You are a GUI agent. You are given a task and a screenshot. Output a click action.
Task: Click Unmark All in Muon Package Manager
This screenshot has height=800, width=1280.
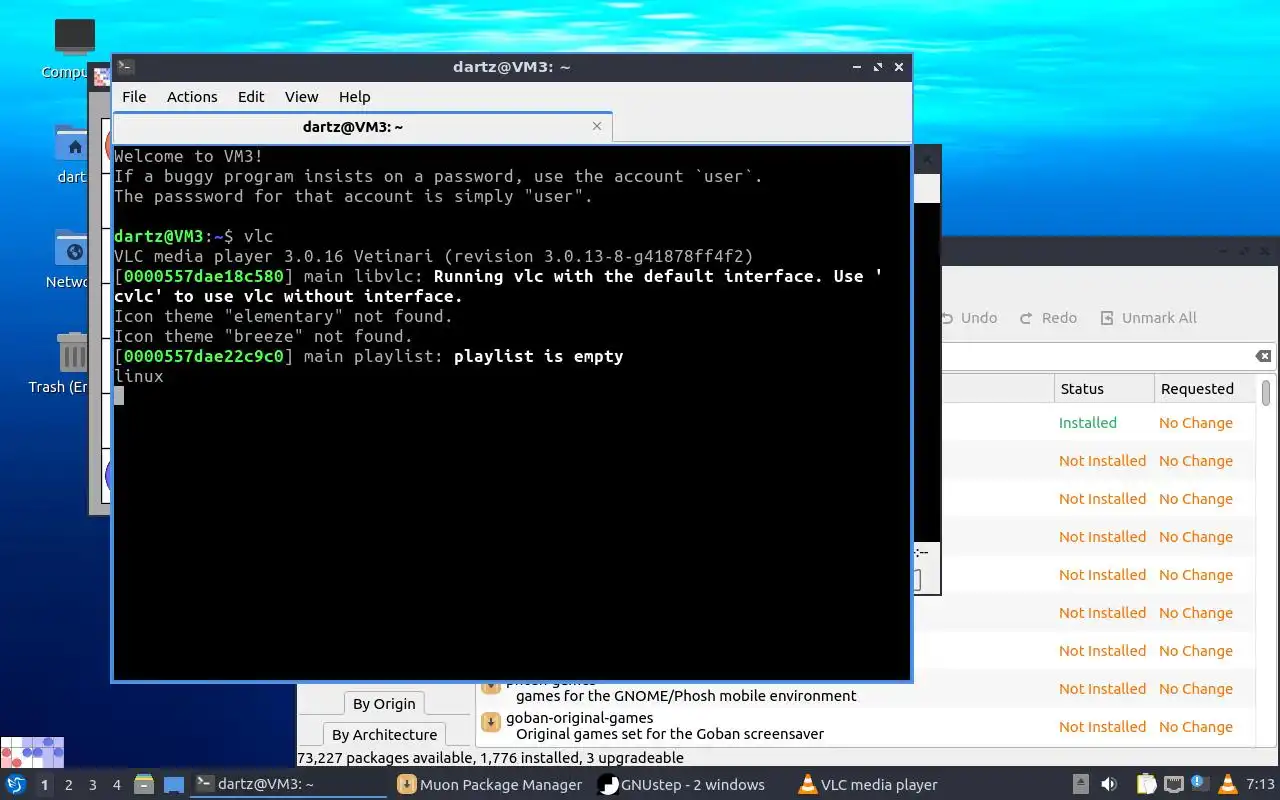click(x=1148, y=318)
